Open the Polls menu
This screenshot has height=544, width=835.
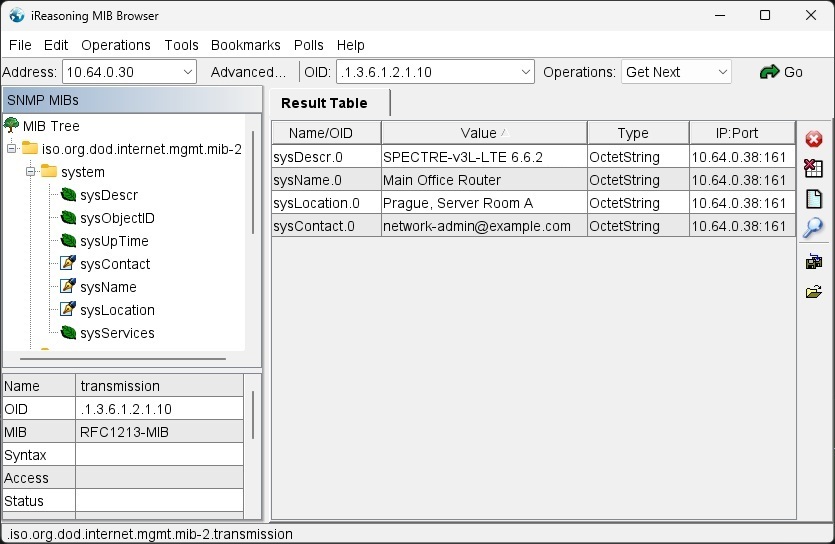coord(308,45)
